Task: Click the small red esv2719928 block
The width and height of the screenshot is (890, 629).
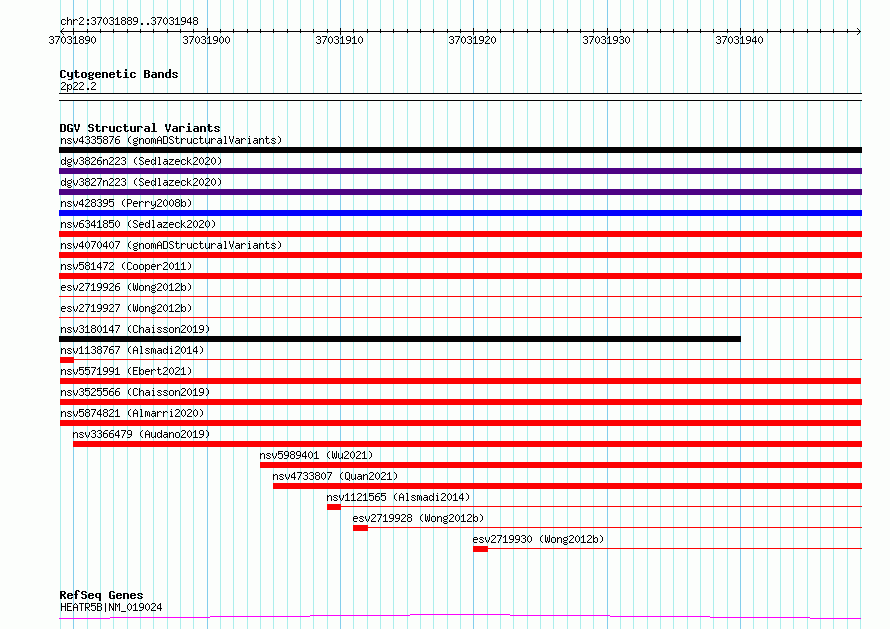Action: [360, 528]
